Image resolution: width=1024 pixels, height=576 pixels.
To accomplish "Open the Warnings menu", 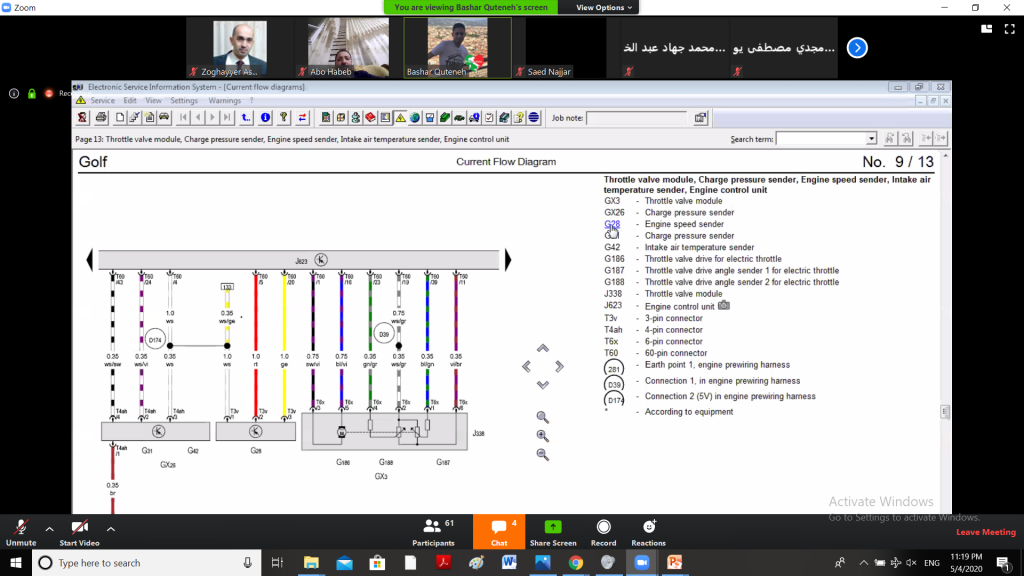I will click(x=225, y=101).
